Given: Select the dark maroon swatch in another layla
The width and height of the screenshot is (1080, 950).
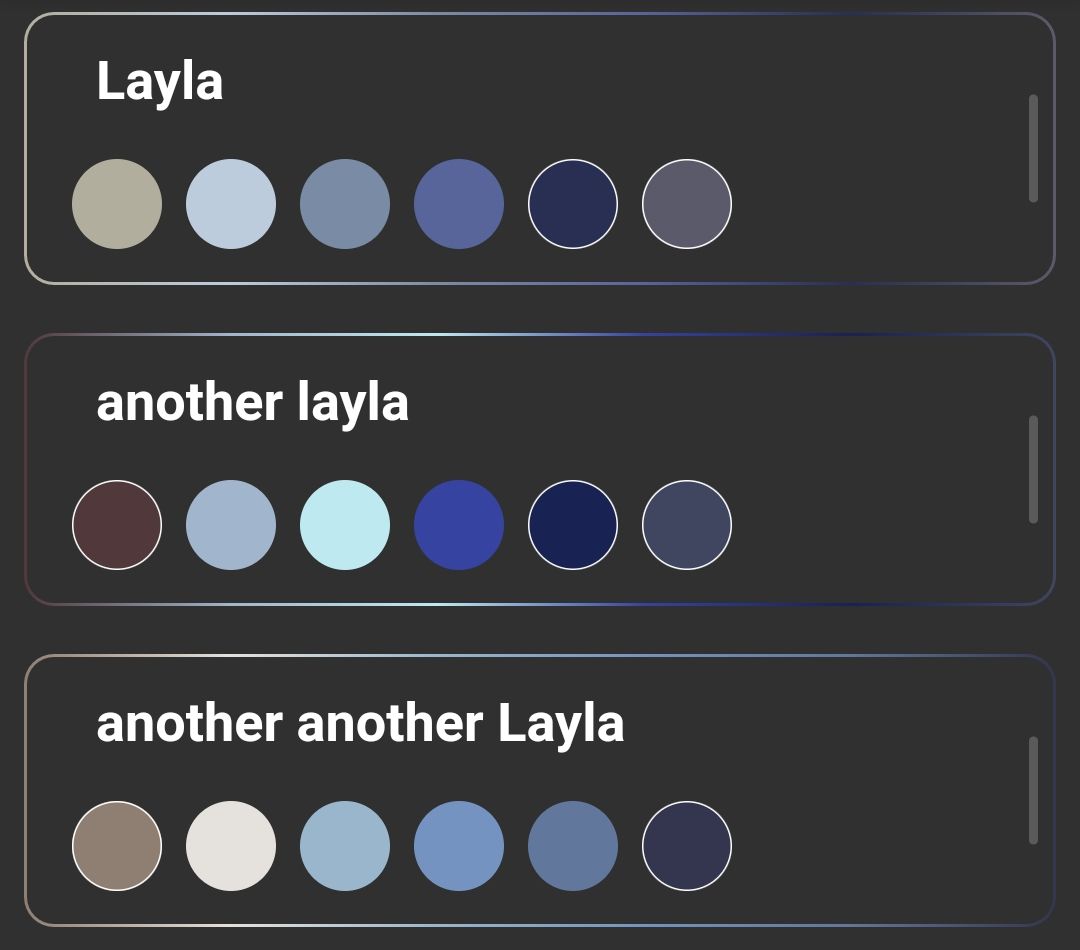Looking at the screenshot, I should [x=117, y=525].
